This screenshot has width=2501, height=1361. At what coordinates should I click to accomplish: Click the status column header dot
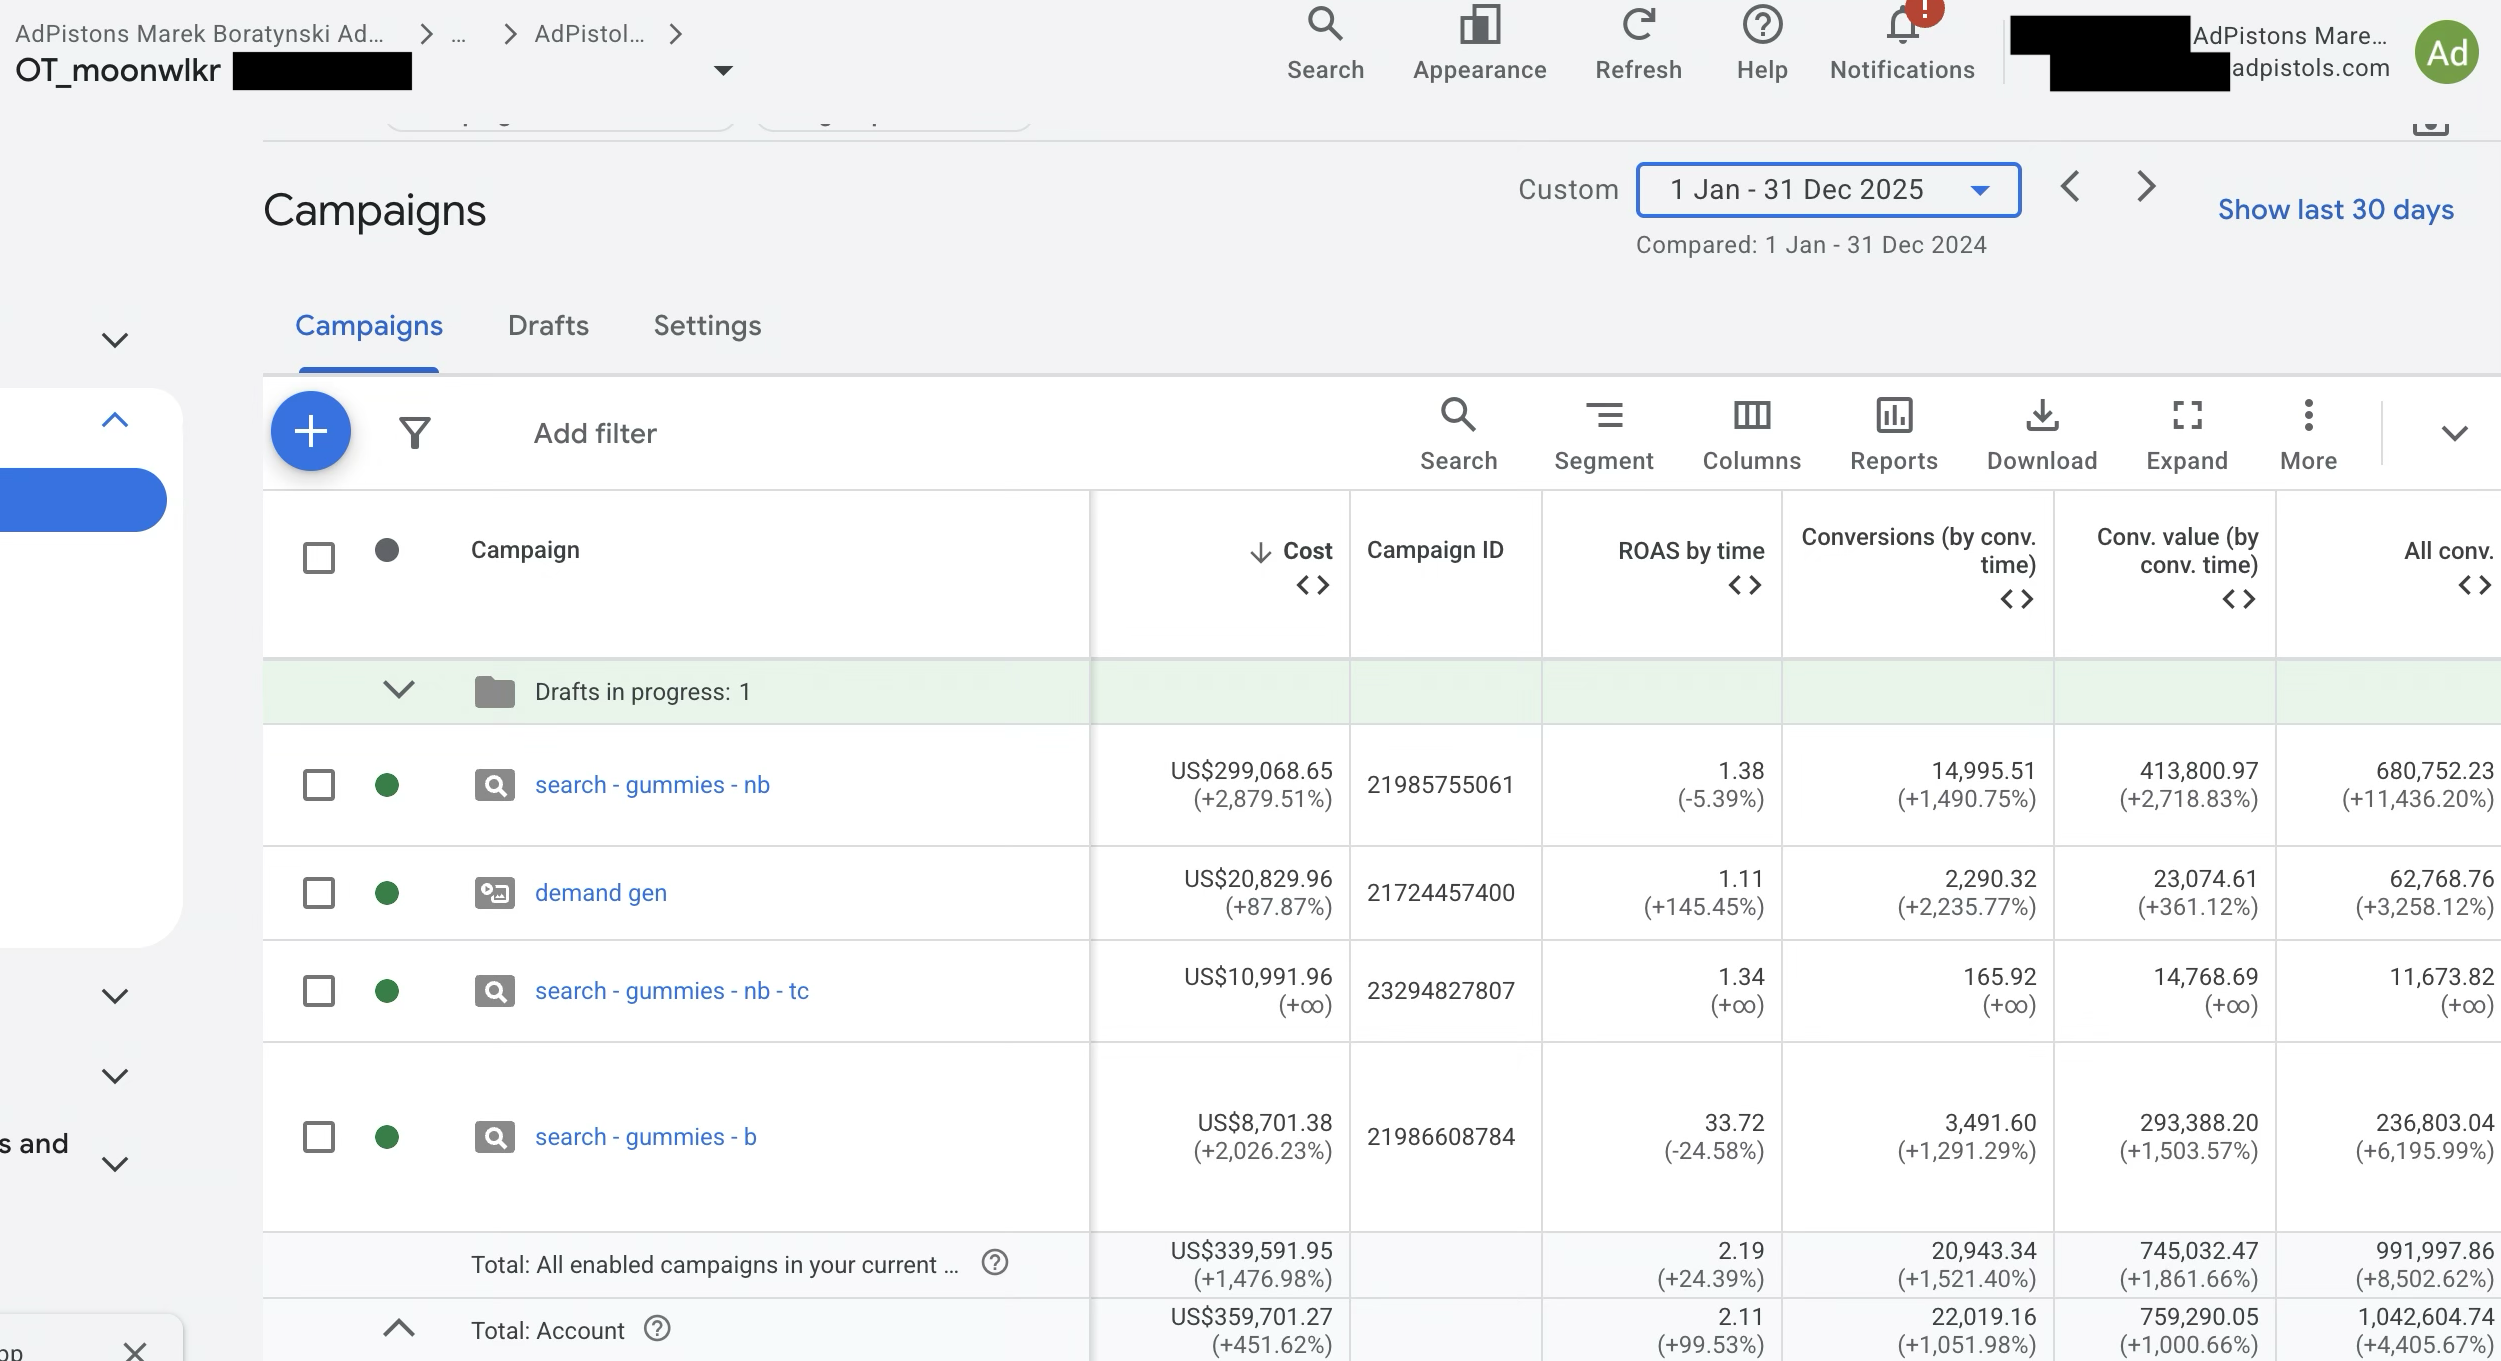pos(387,550)
